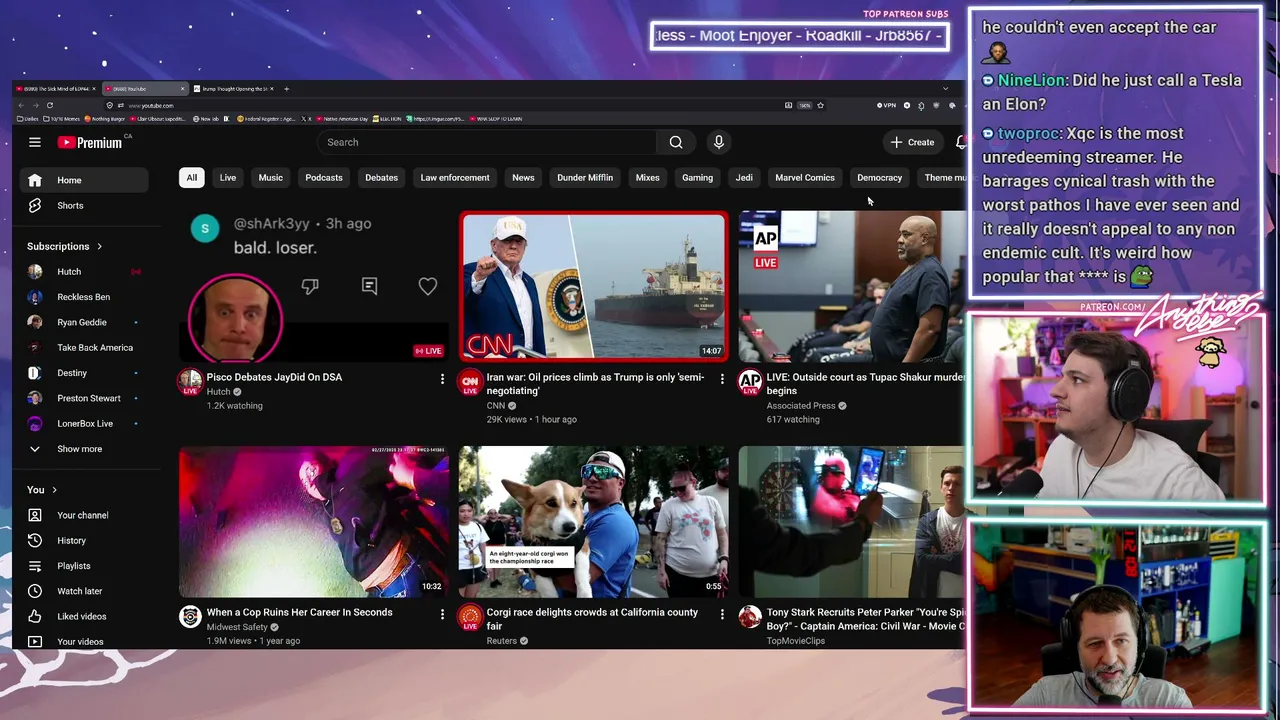Play the Cop Ruins Career thumbnail
The width and height of the screenshot is (1280, 720).
tap(314, 521)
